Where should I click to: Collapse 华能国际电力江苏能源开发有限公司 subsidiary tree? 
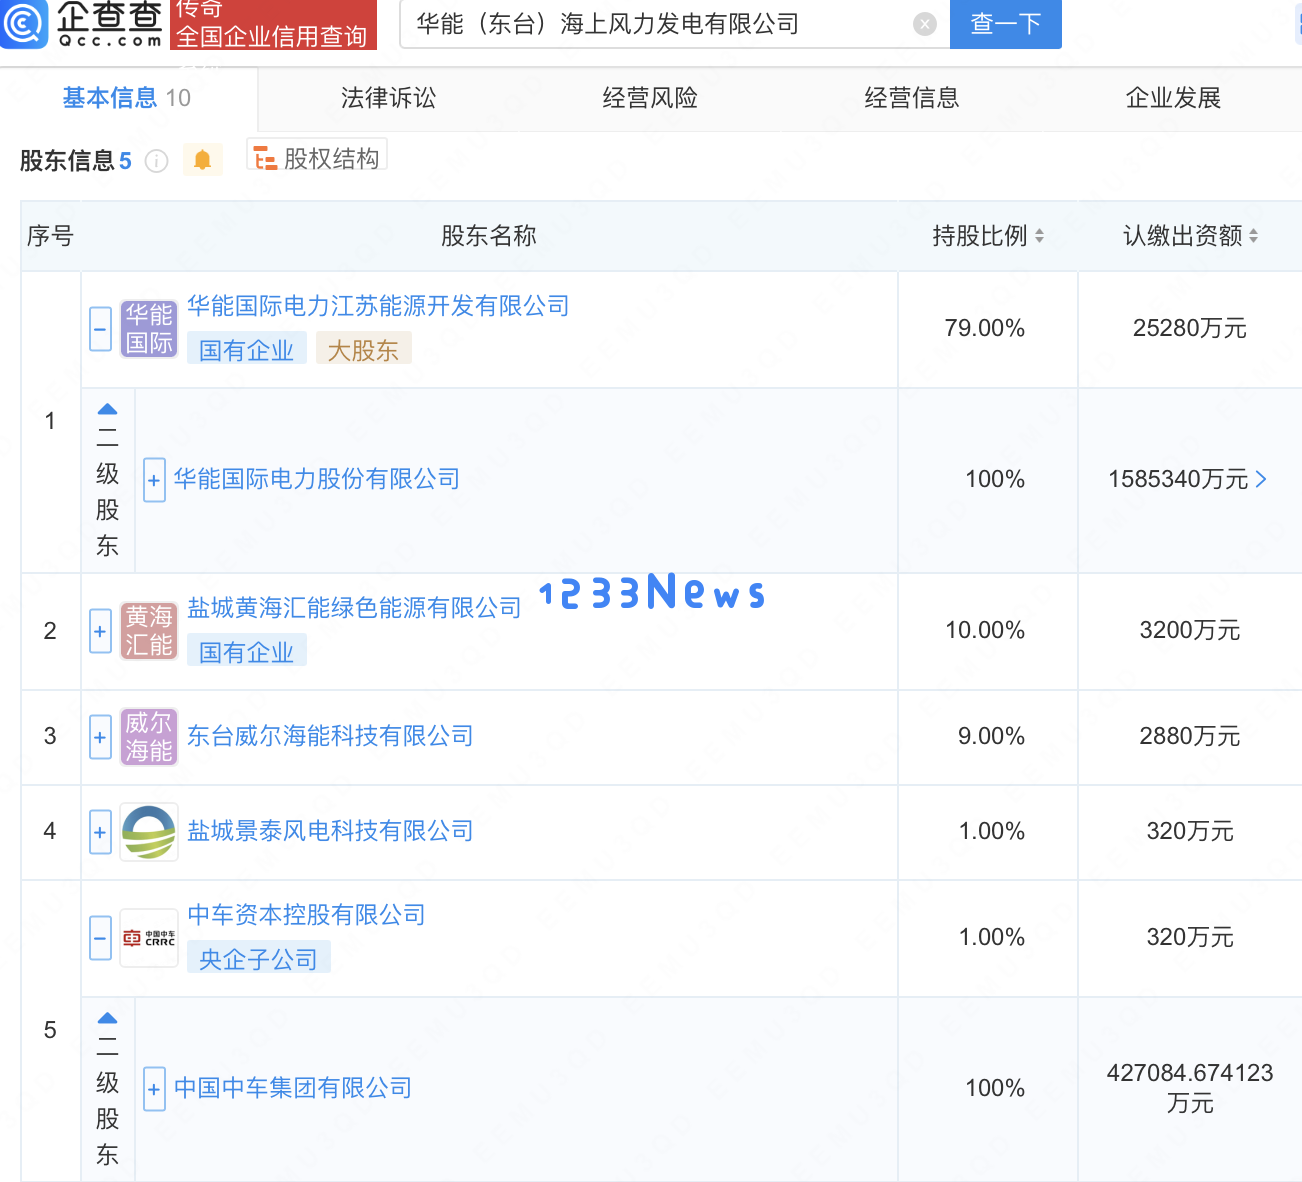click(100, 328)
